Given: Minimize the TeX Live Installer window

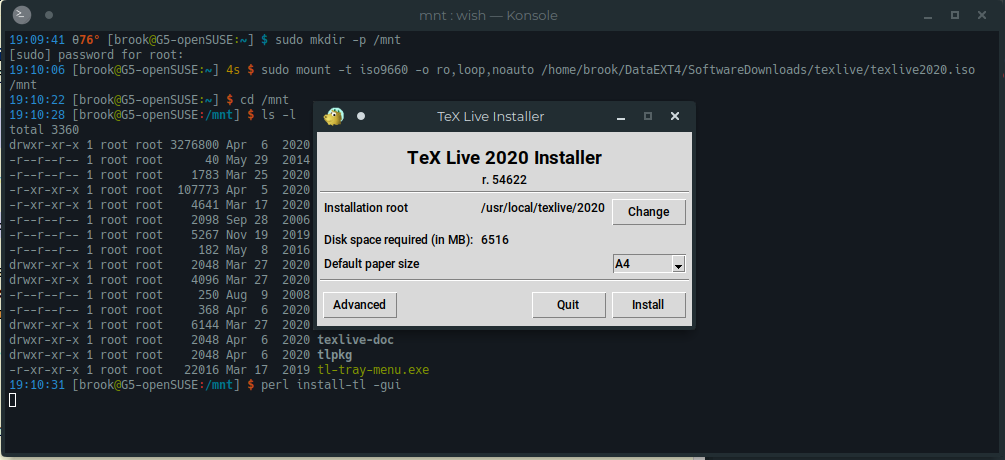Looking at the screenshot, I should [x=621, y=117].
